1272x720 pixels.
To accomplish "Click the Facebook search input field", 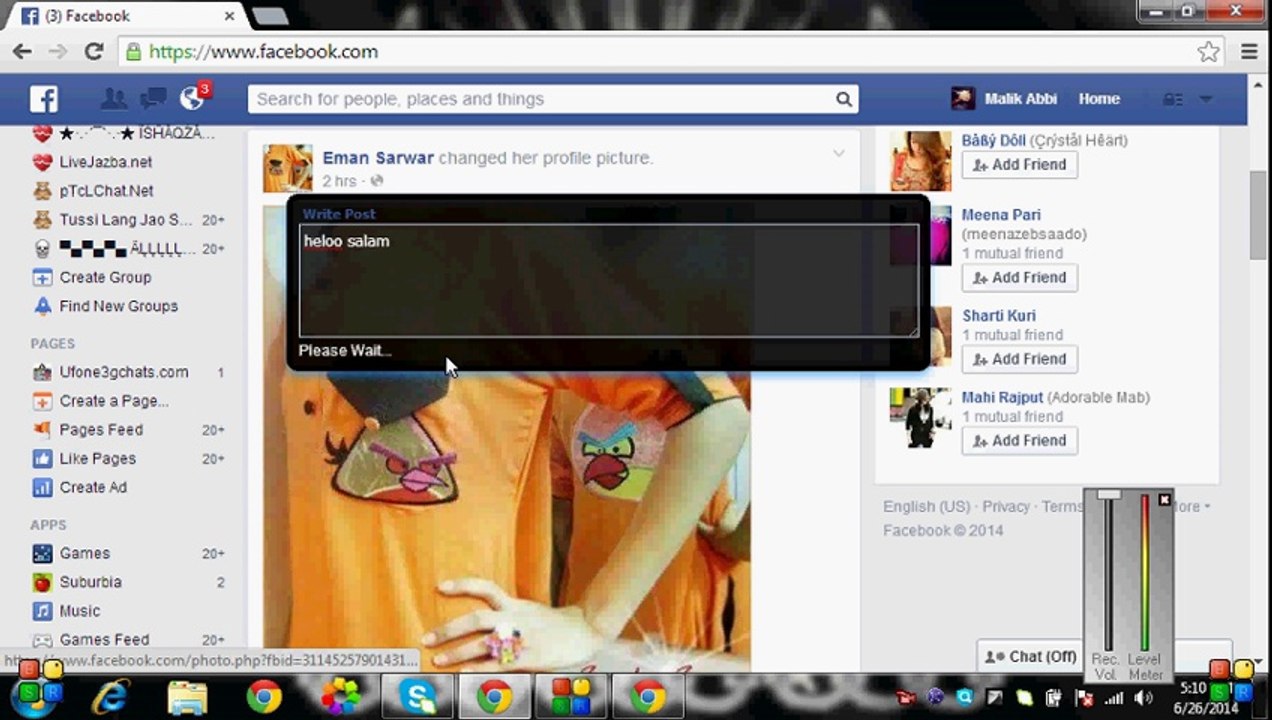I will click(x=540, y=99).
